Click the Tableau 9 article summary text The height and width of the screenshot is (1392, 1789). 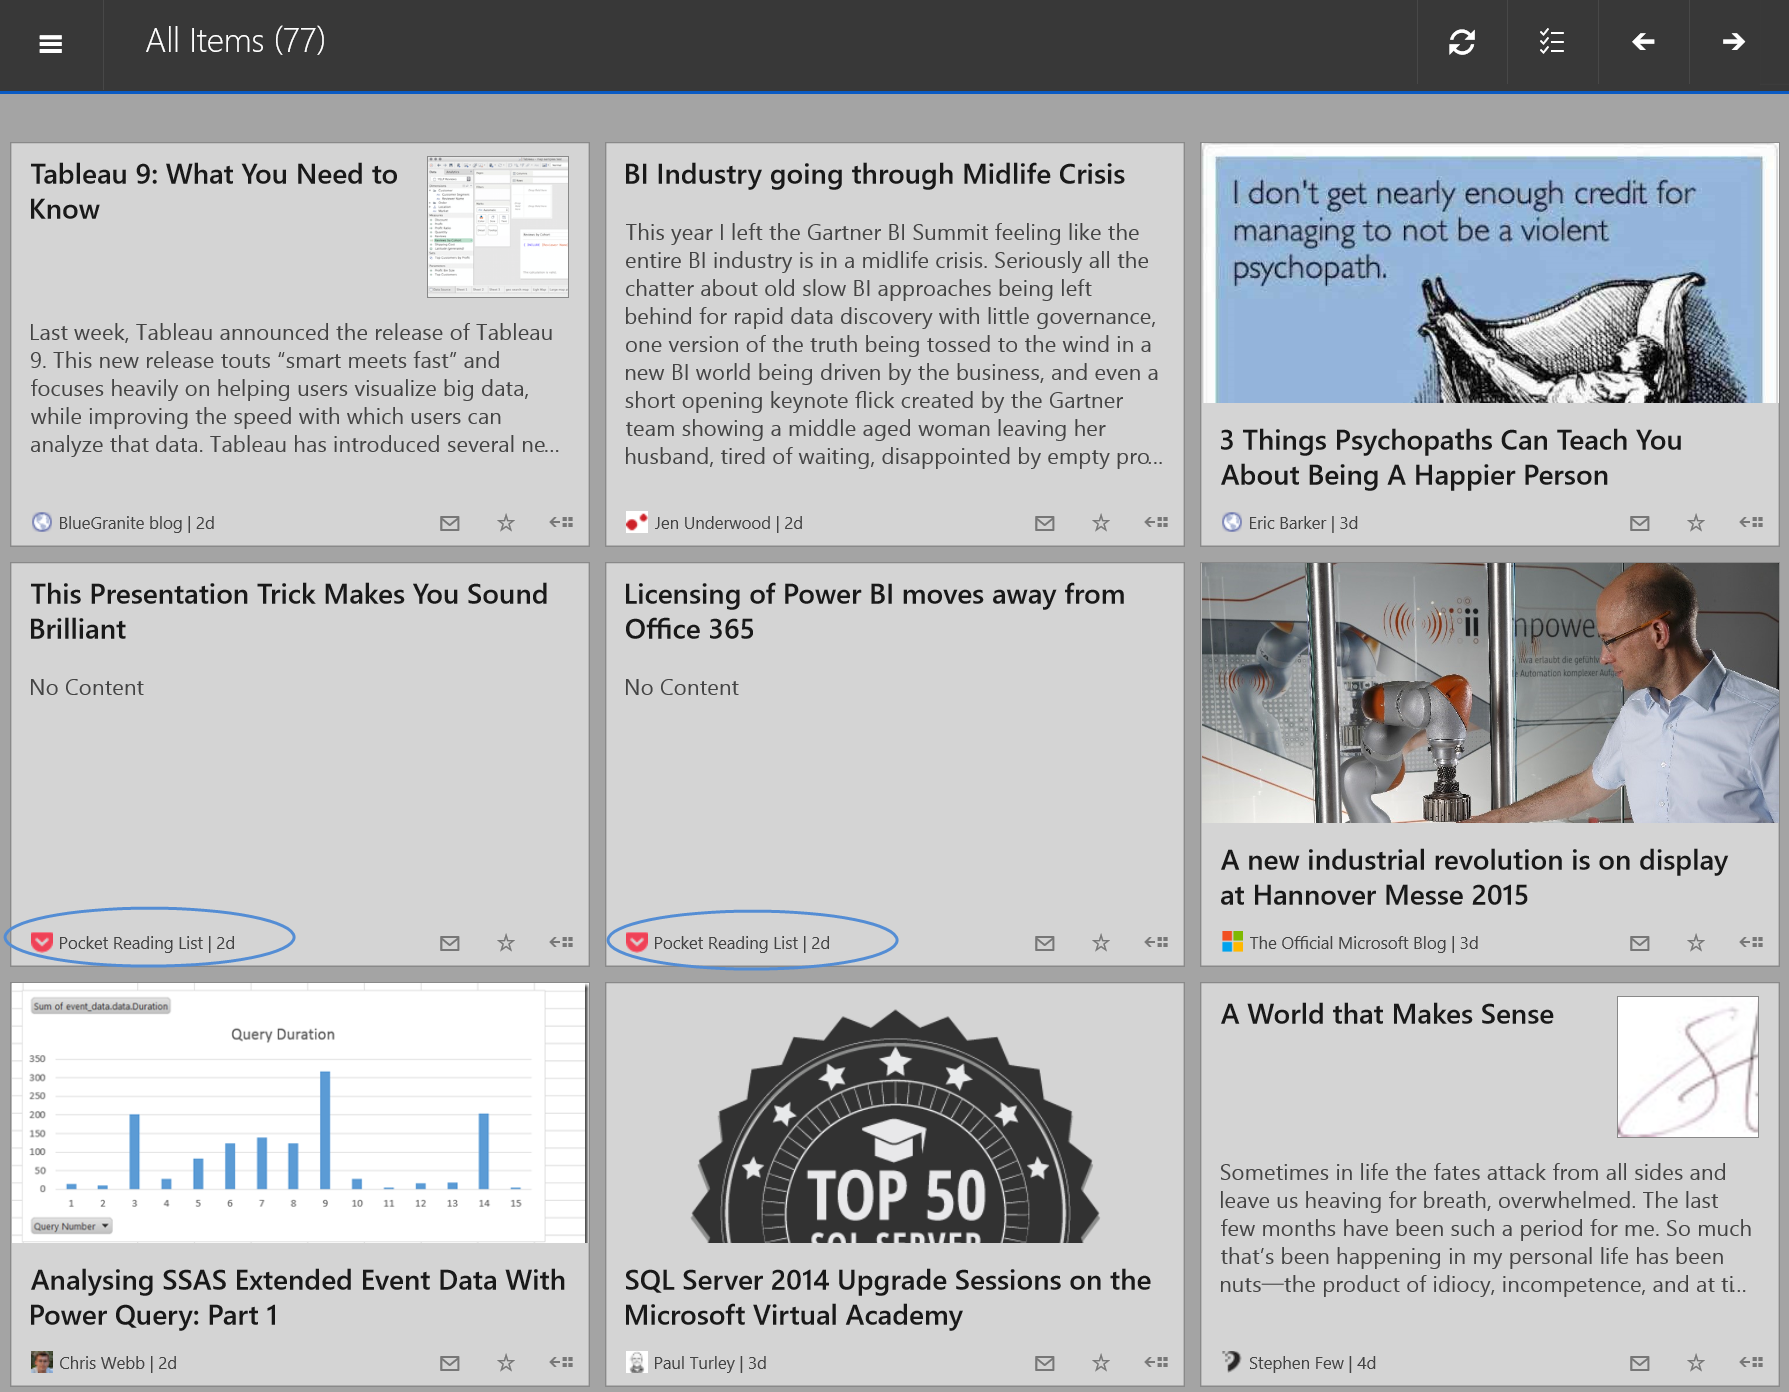click(x=294, y=388)
